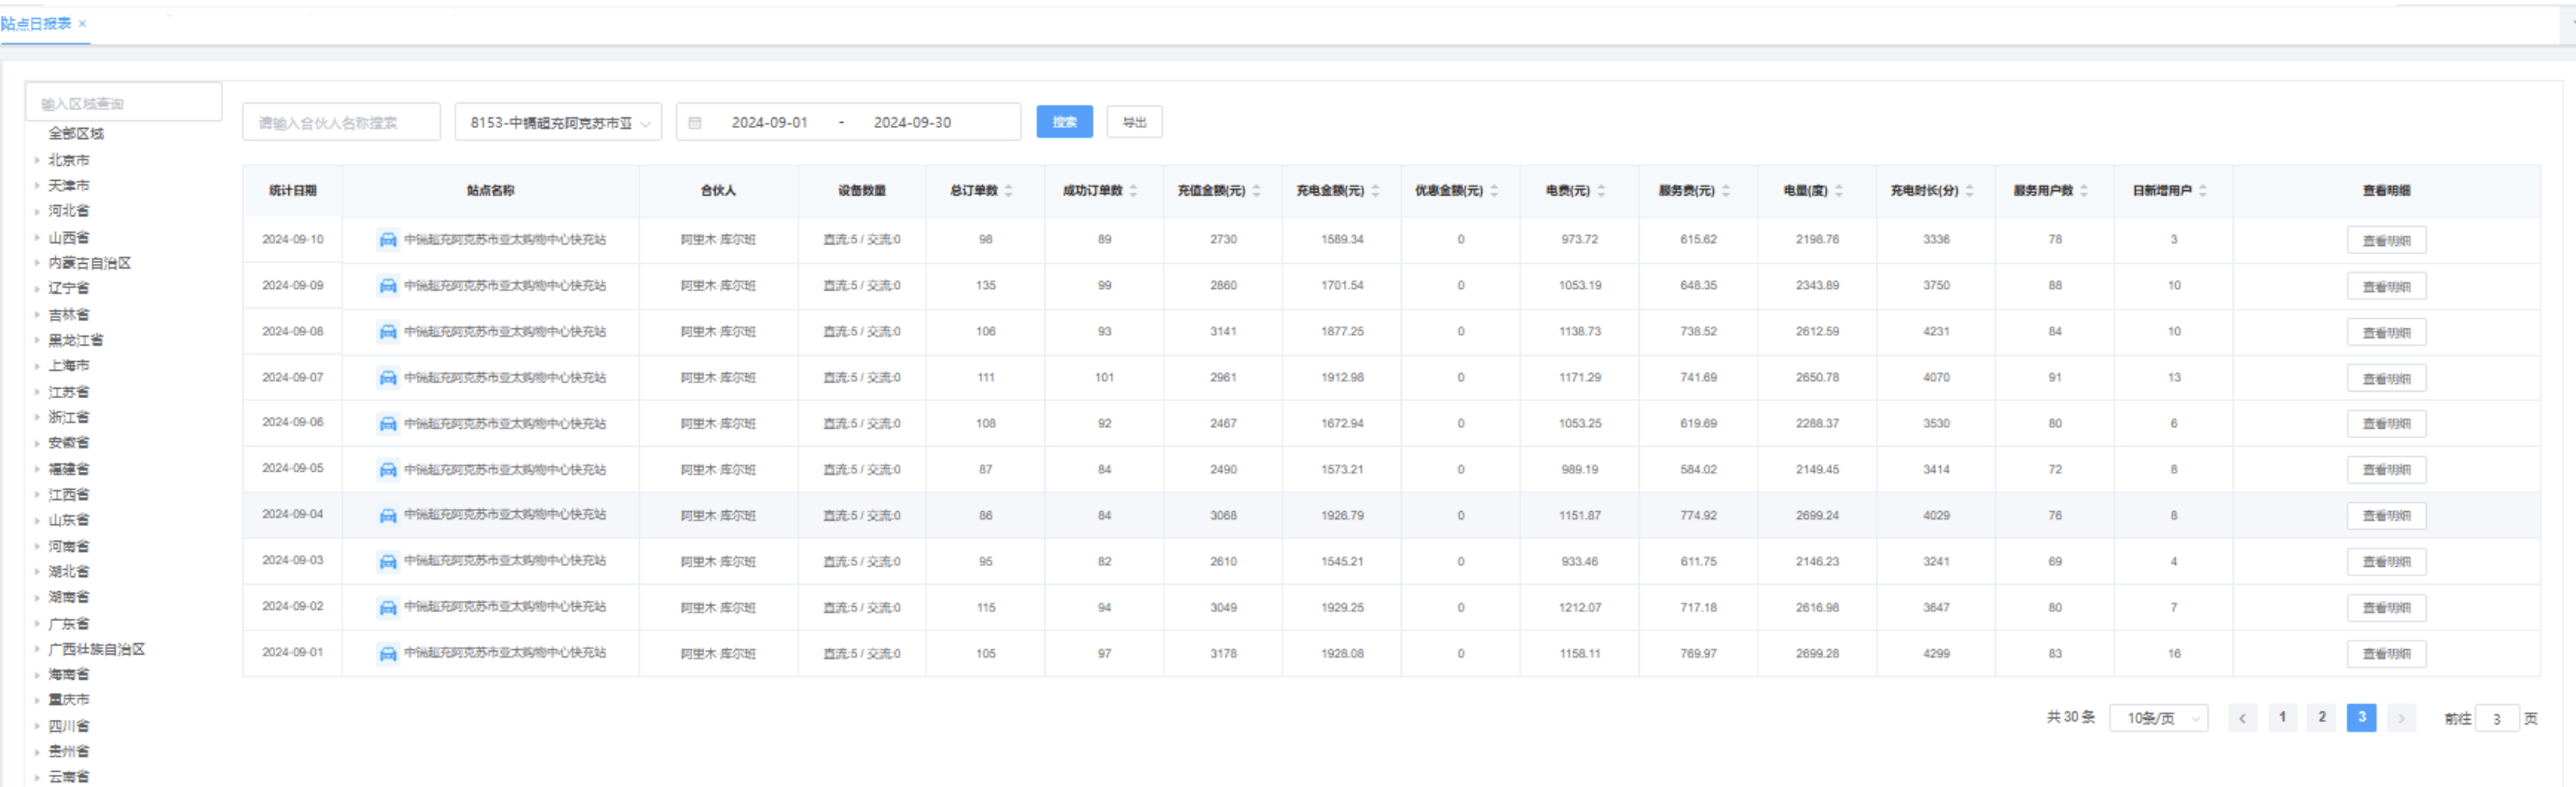Image resolution: width=2576 pixels, height=787 pixels.
Task: Go to previous page arrow
Action: 2242,718
